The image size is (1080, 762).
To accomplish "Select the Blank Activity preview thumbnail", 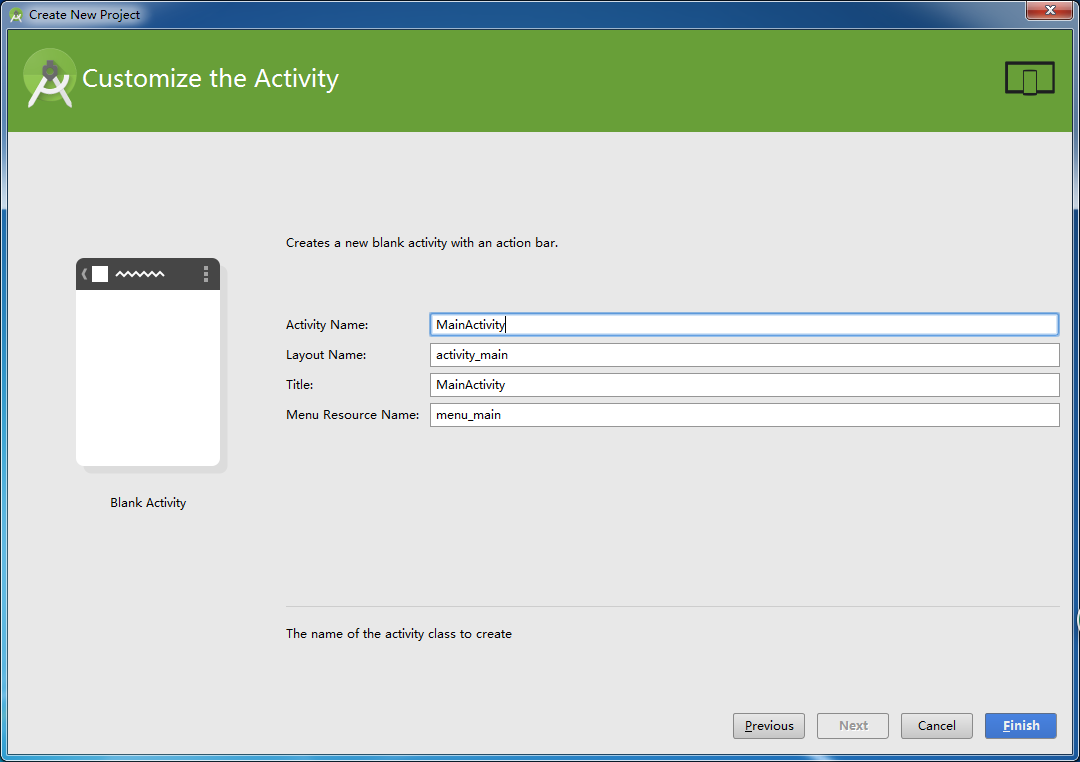I will pyautogui.click(x=148, y=365).
